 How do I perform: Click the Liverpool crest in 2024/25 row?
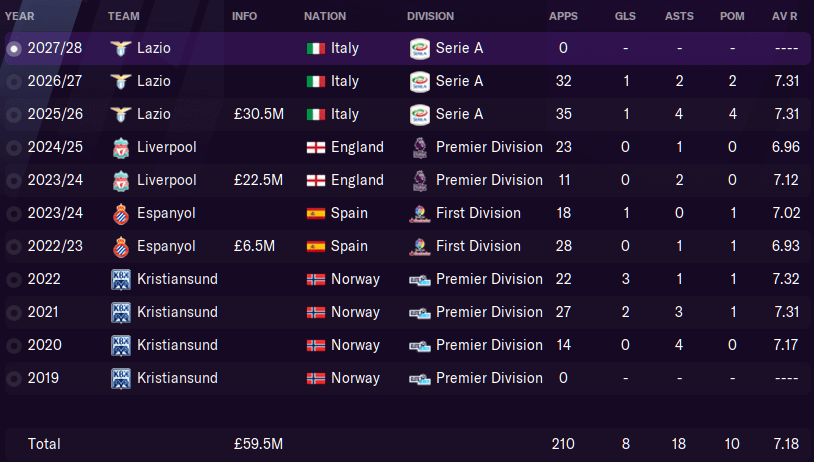pyautogui.click(x=120, y=147)
